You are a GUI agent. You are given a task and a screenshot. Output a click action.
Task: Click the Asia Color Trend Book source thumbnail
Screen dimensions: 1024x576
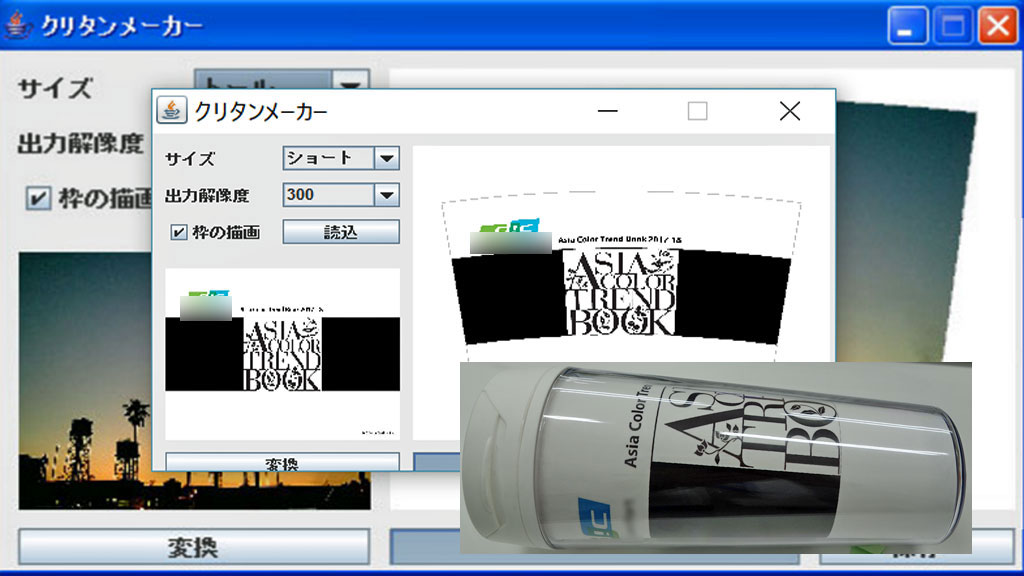coord(282,354)
